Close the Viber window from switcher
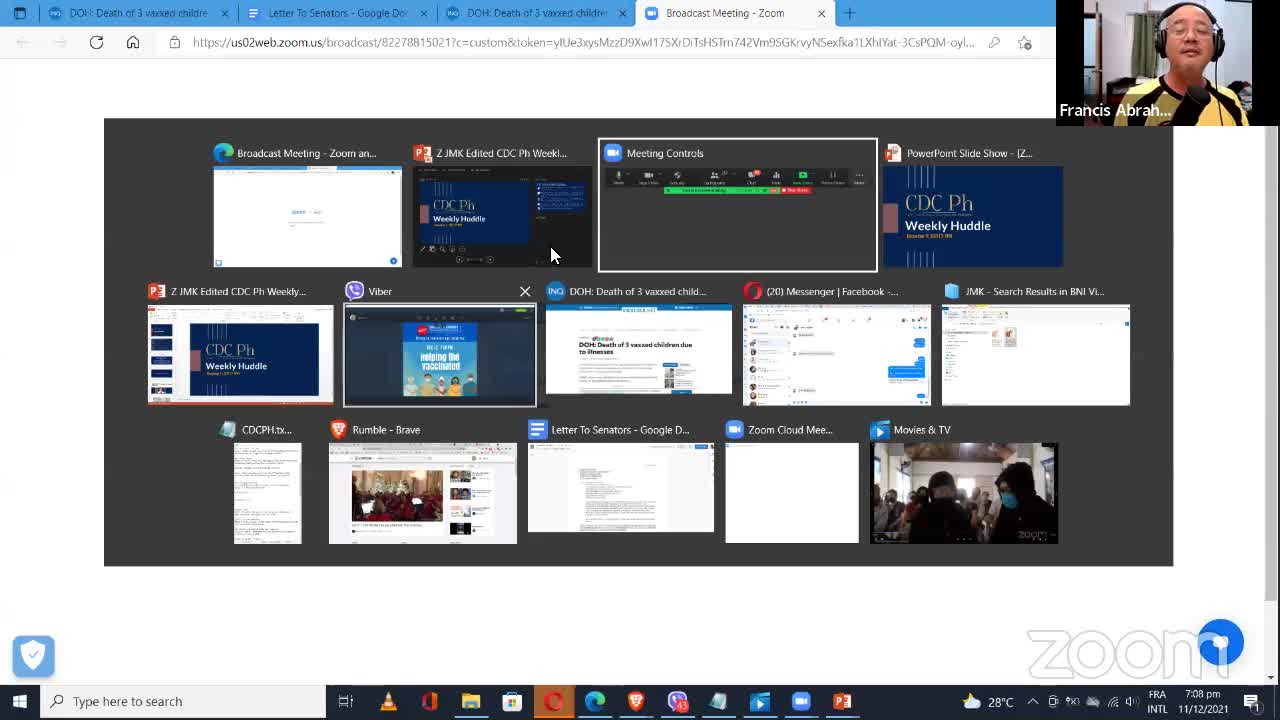1280x720 pixels. 525,291
